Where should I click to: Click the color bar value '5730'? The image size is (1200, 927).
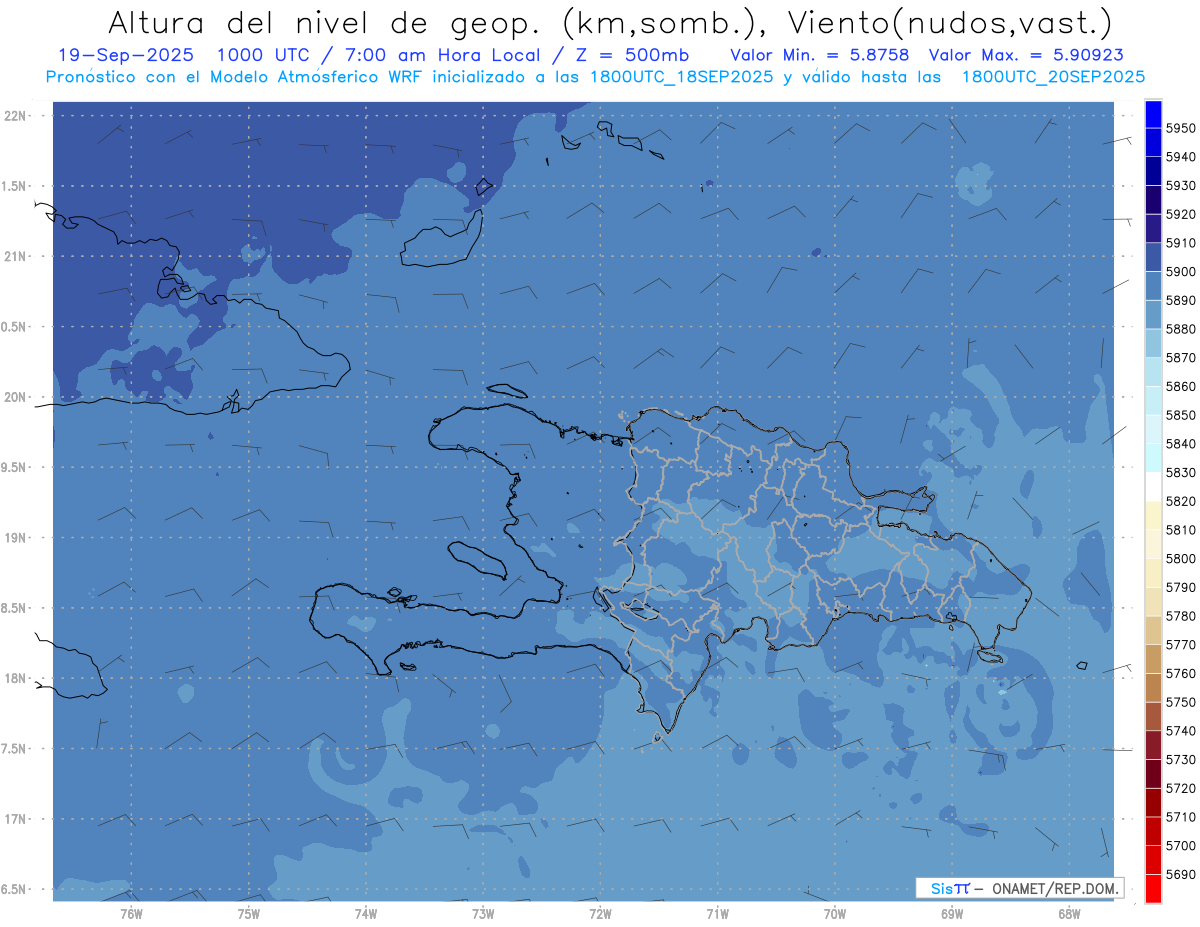pos(1181,759)
